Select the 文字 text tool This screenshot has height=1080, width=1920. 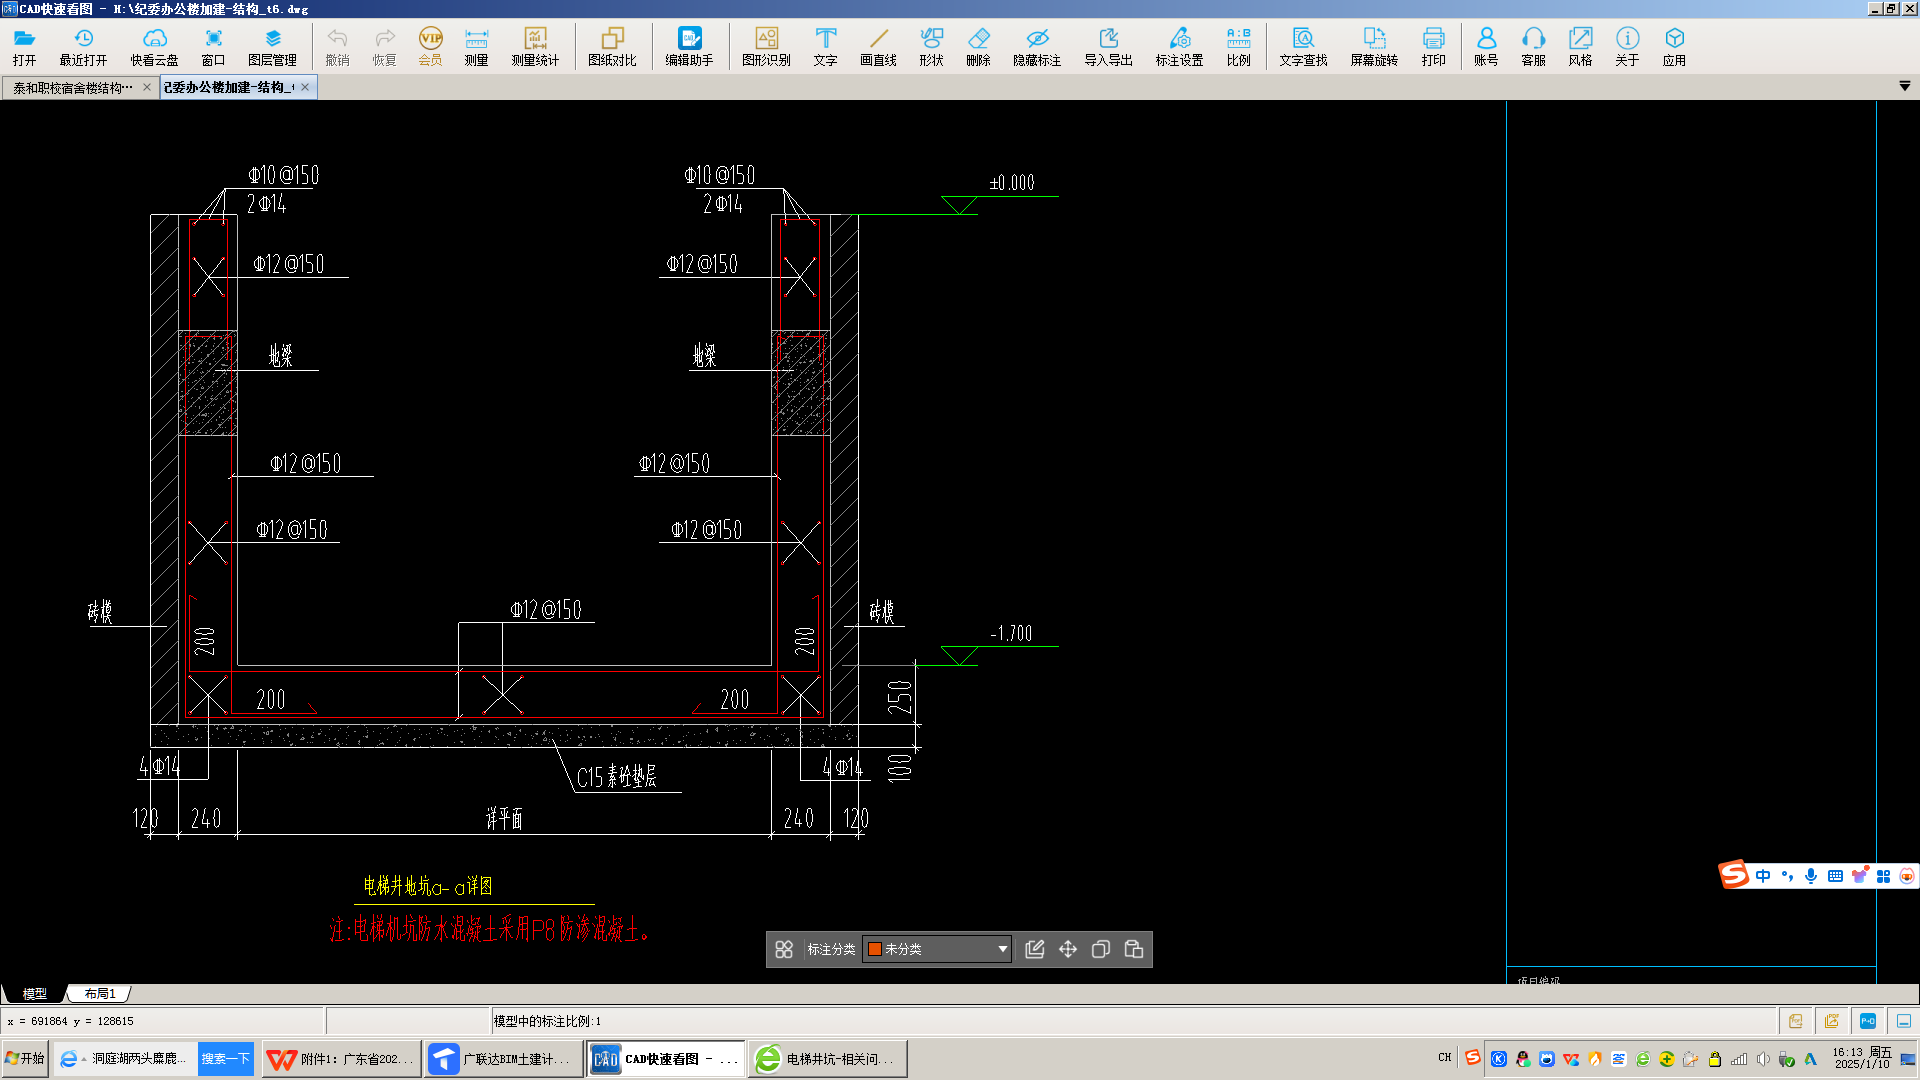coord(825,46)
